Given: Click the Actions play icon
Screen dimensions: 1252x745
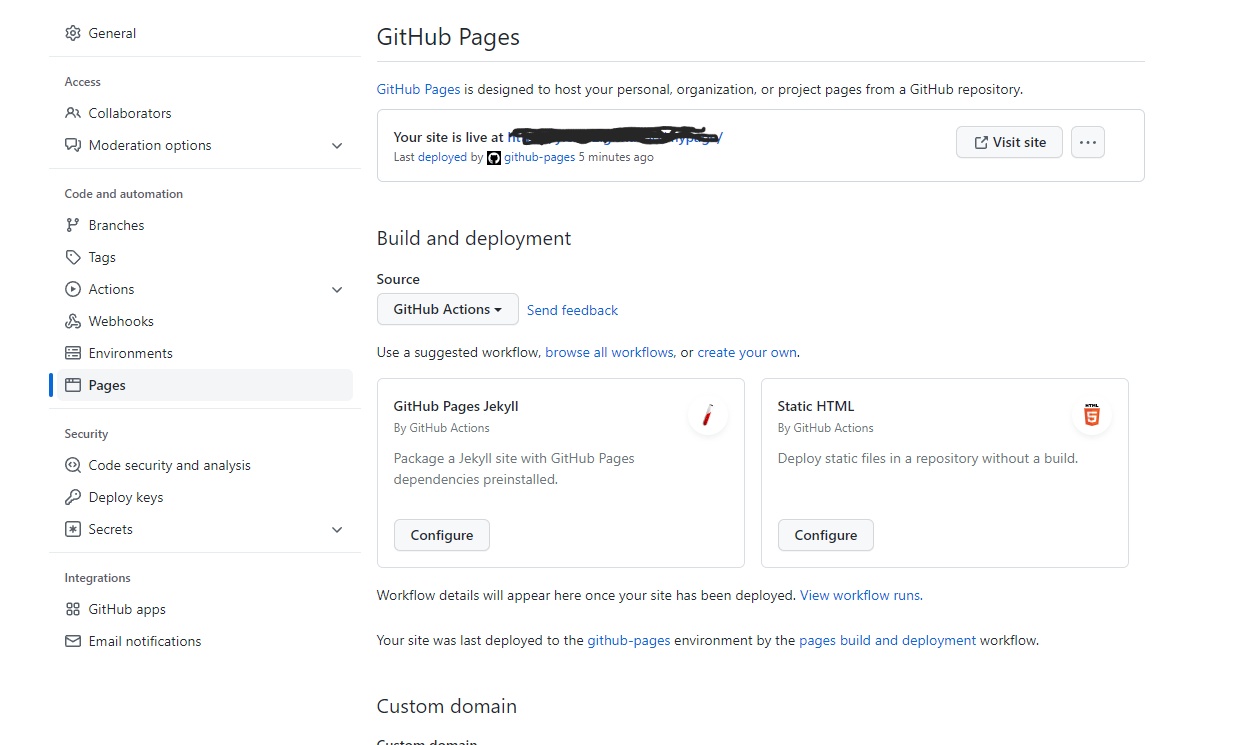Looking at the screenshot, I should point(73,289).
